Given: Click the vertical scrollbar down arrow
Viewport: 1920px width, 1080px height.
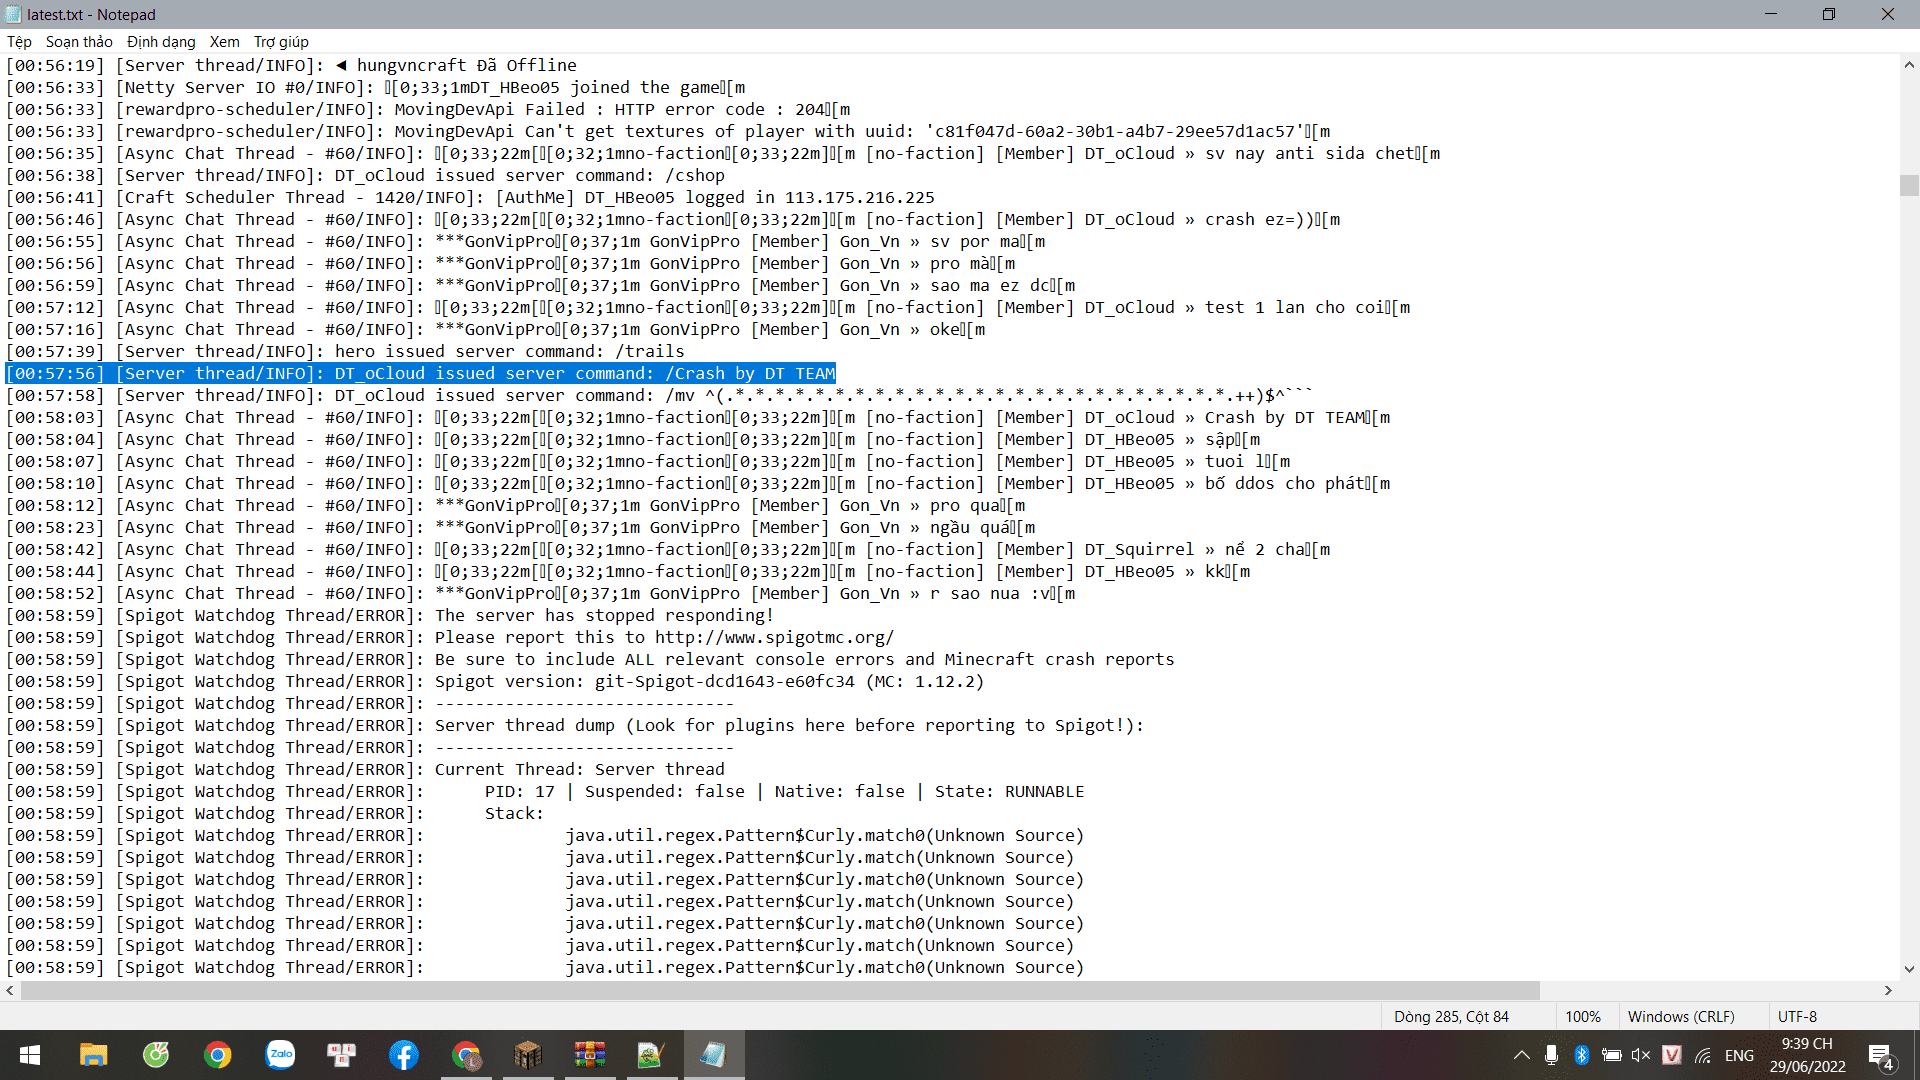Looking at the screenshot, I should pos(1909,968).
